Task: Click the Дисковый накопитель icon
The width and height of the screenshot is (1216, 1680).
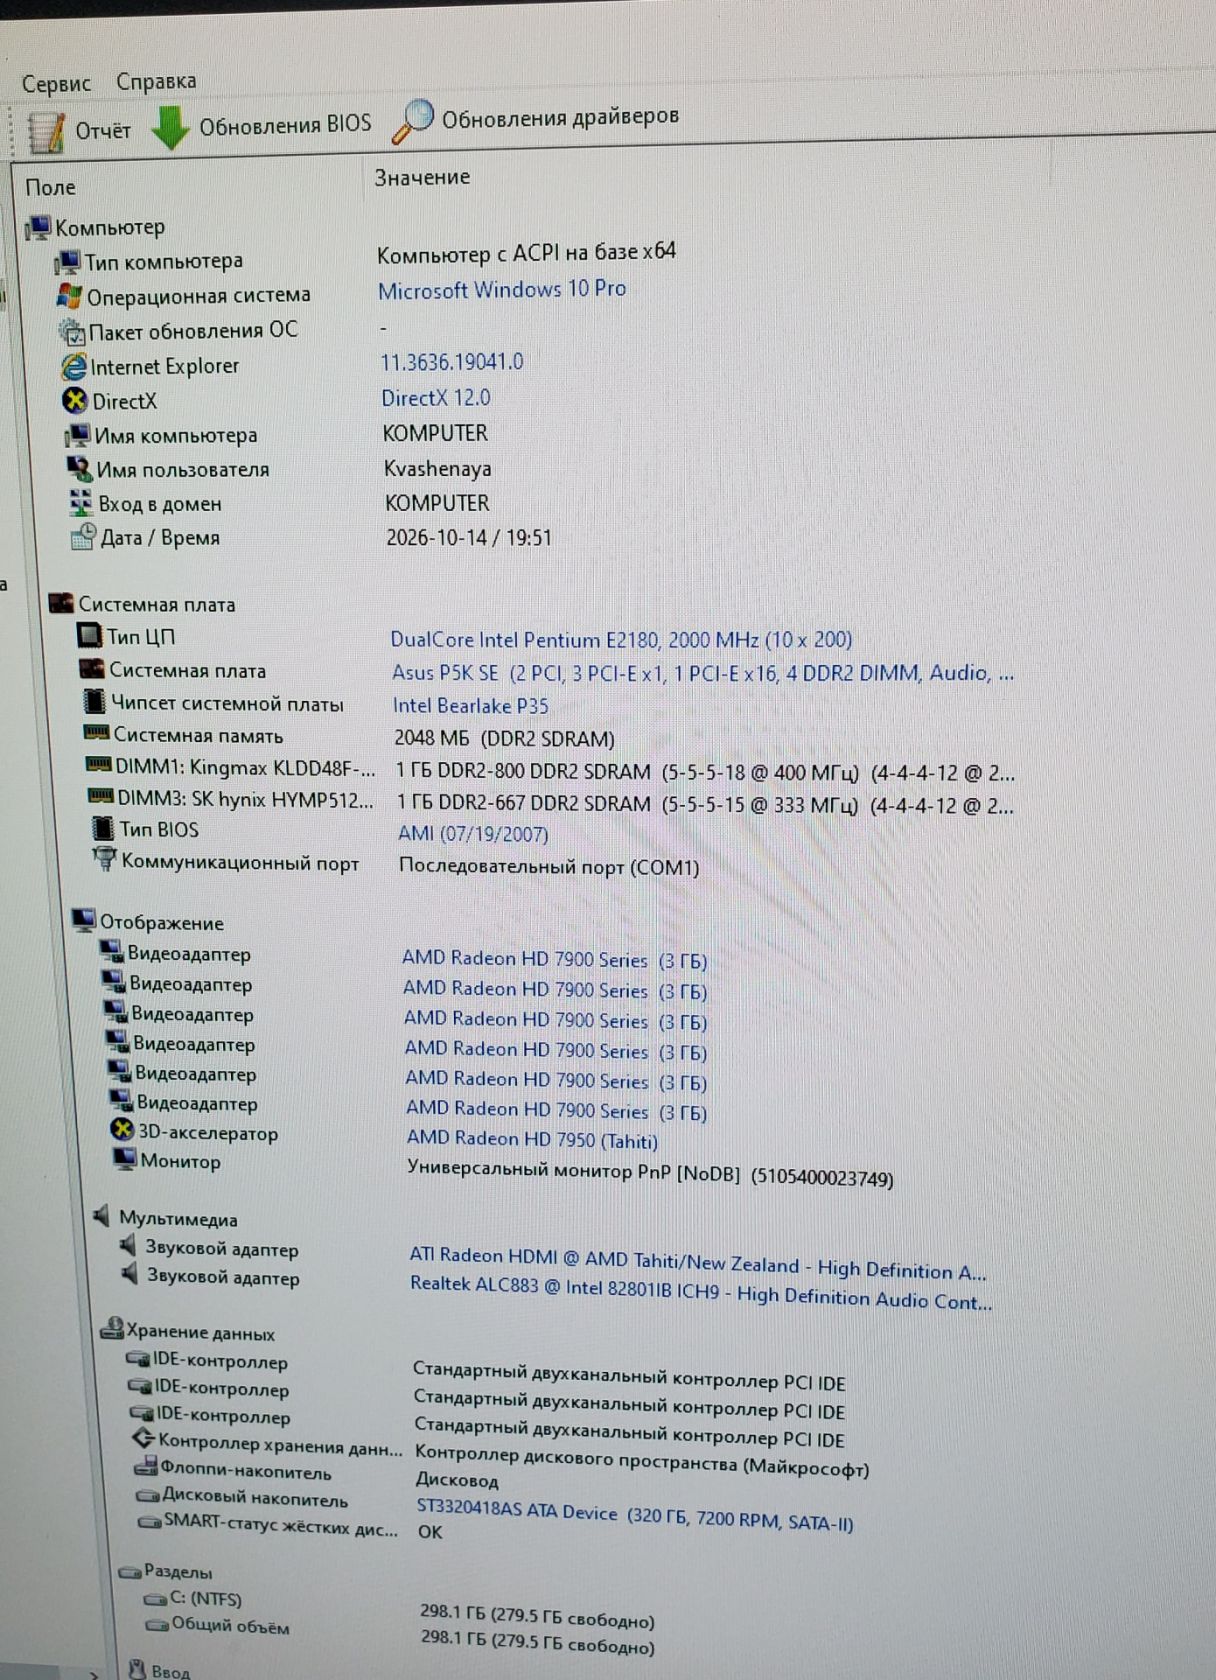Action: coord(148,1496)
